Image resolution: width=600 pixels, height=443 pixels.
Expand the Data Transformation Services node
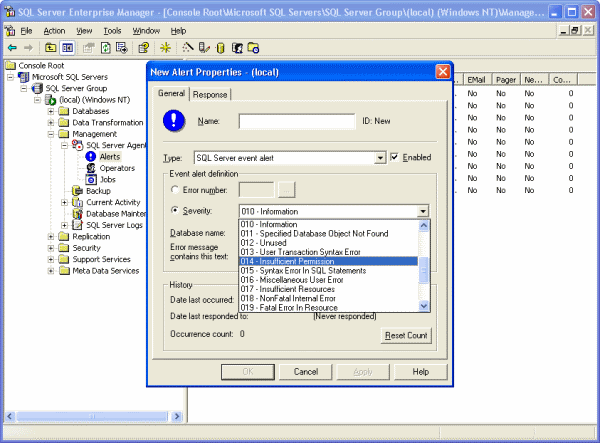51,123
